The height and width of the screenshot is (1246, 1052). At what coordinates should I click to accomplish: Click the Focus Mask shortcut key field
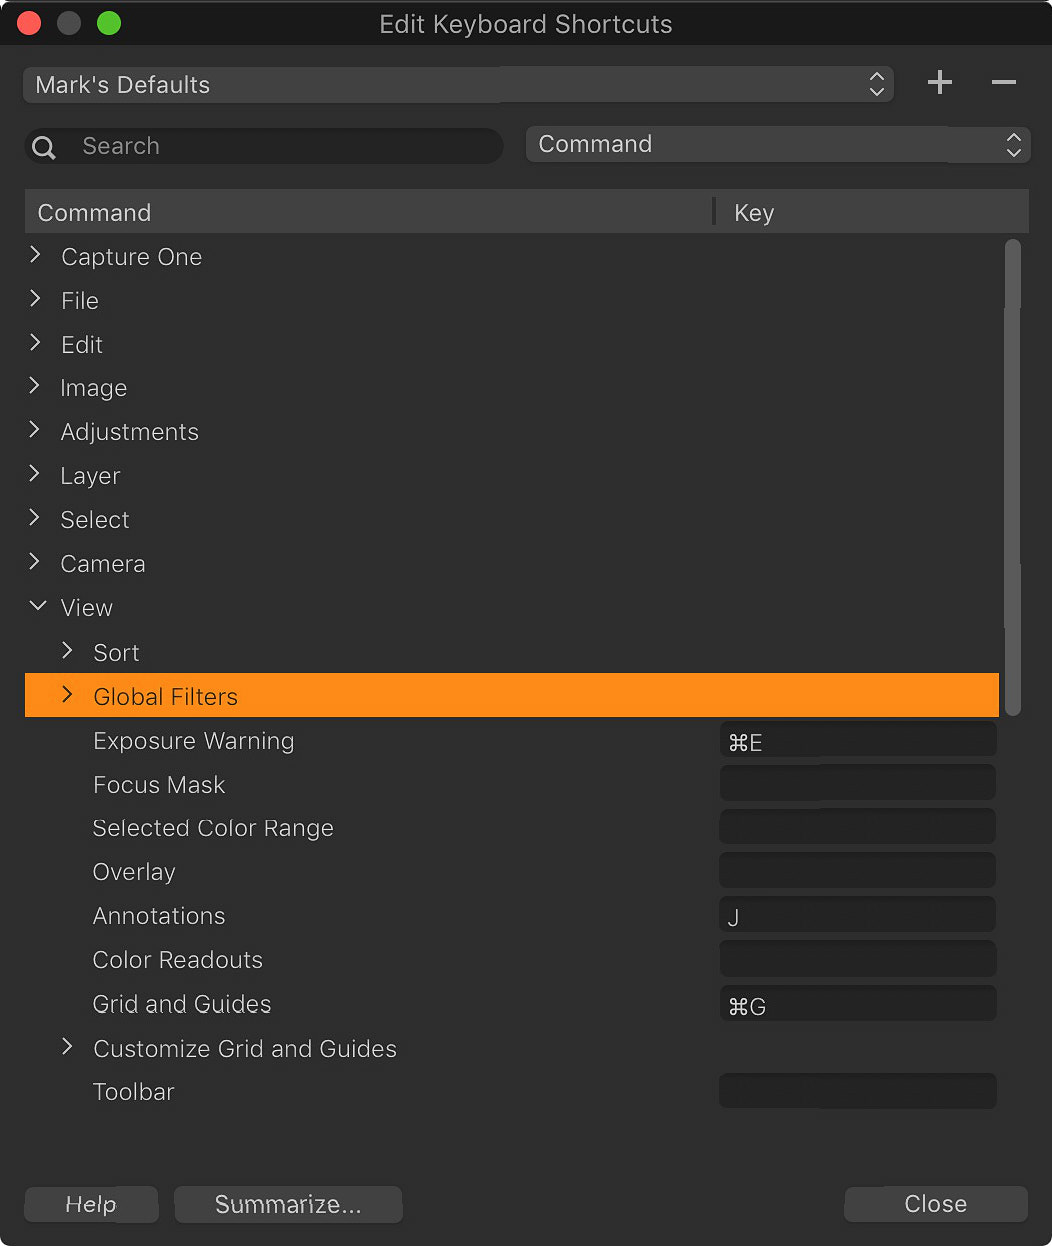click(857, 784)
